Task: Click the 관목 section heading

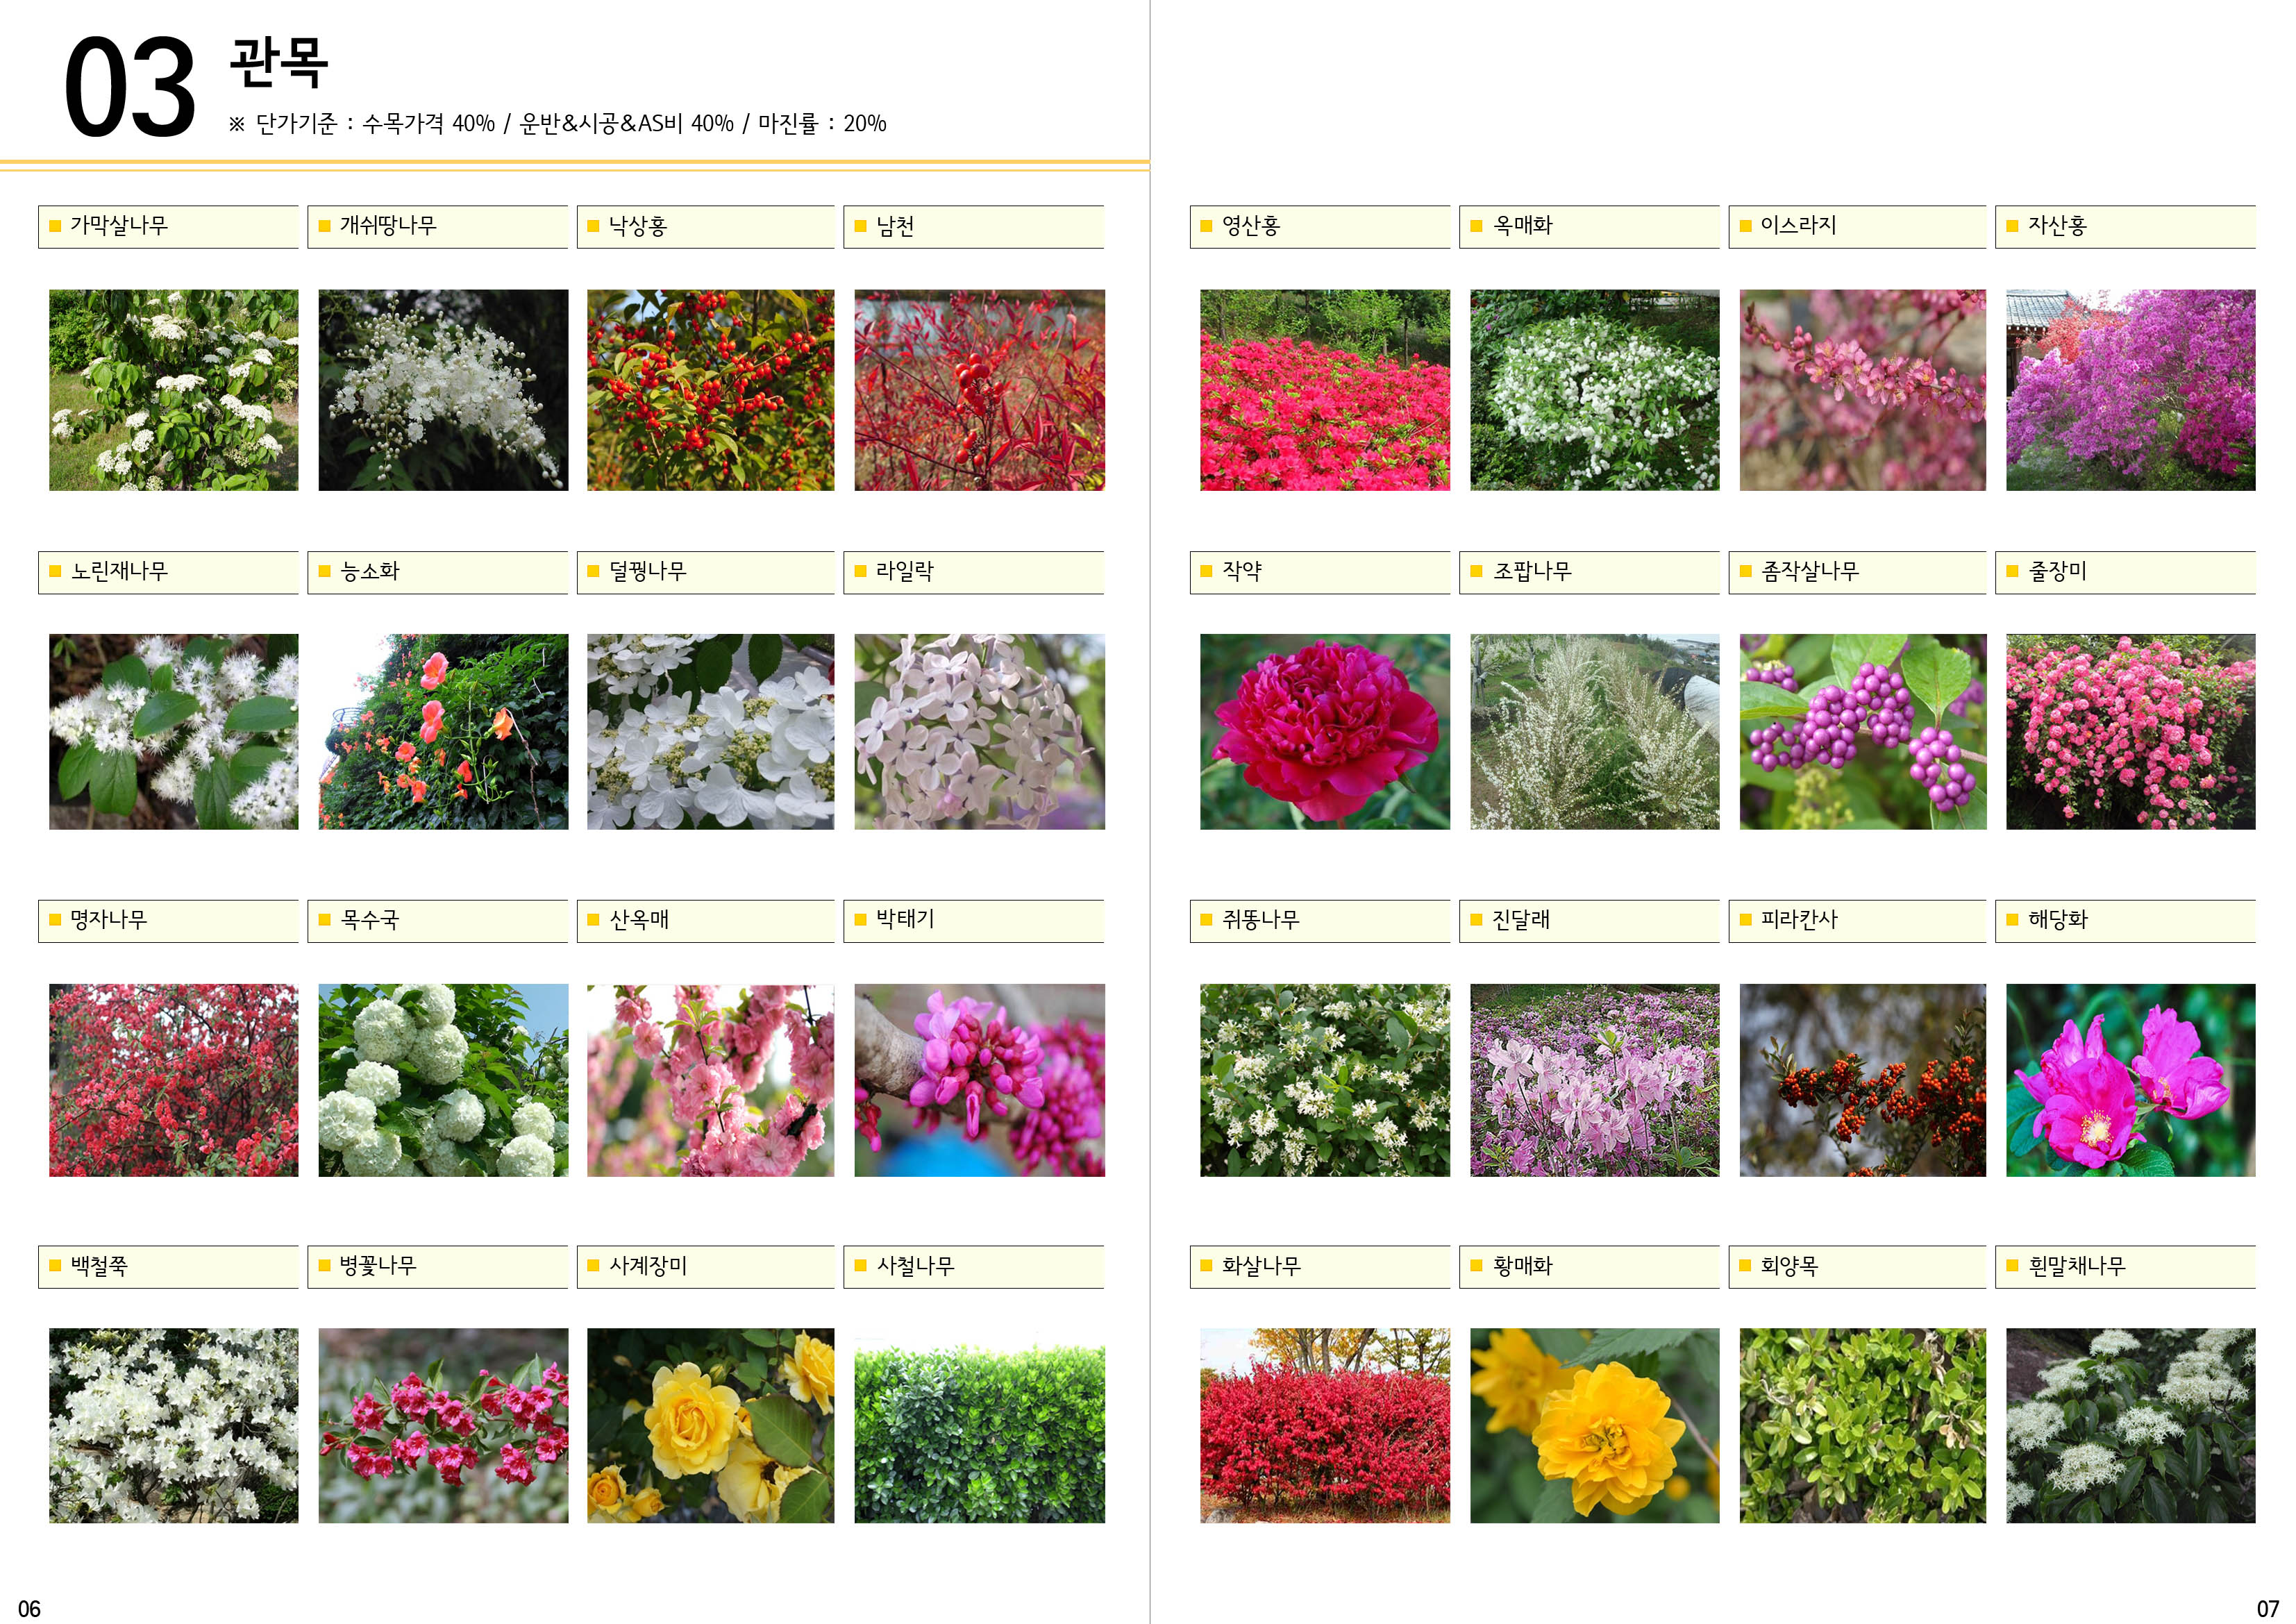Action: tap(279, 63)
